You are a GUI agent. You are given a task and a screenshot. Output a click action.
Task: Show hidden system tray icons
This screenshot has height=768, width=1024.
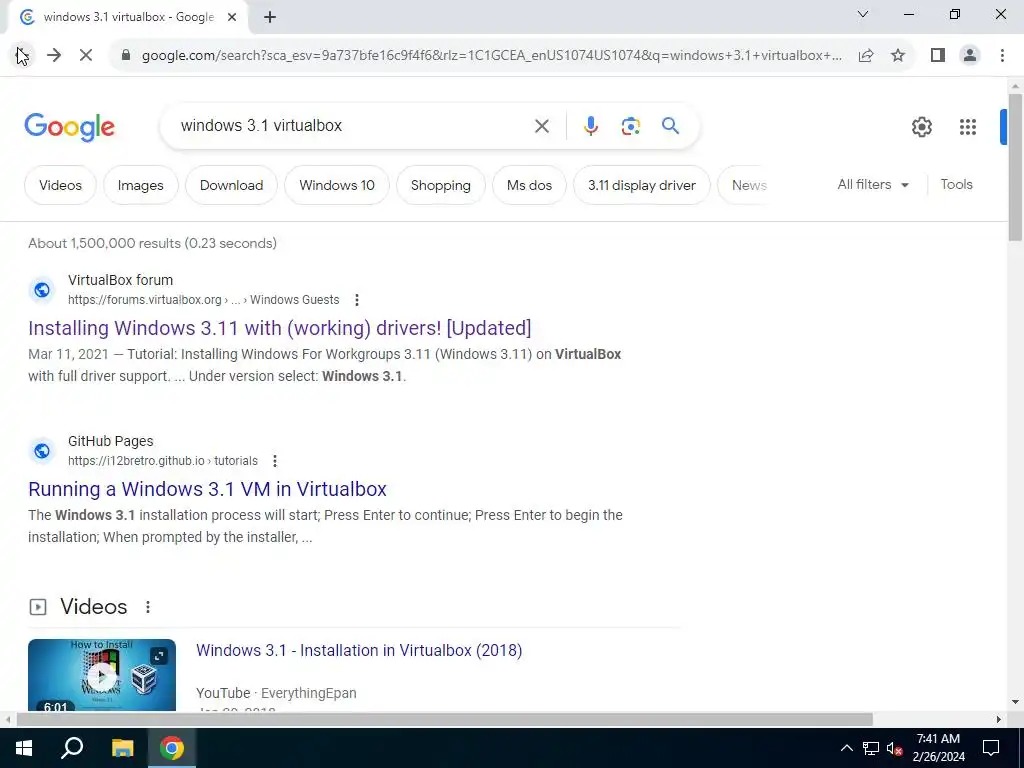pos(846,748)
